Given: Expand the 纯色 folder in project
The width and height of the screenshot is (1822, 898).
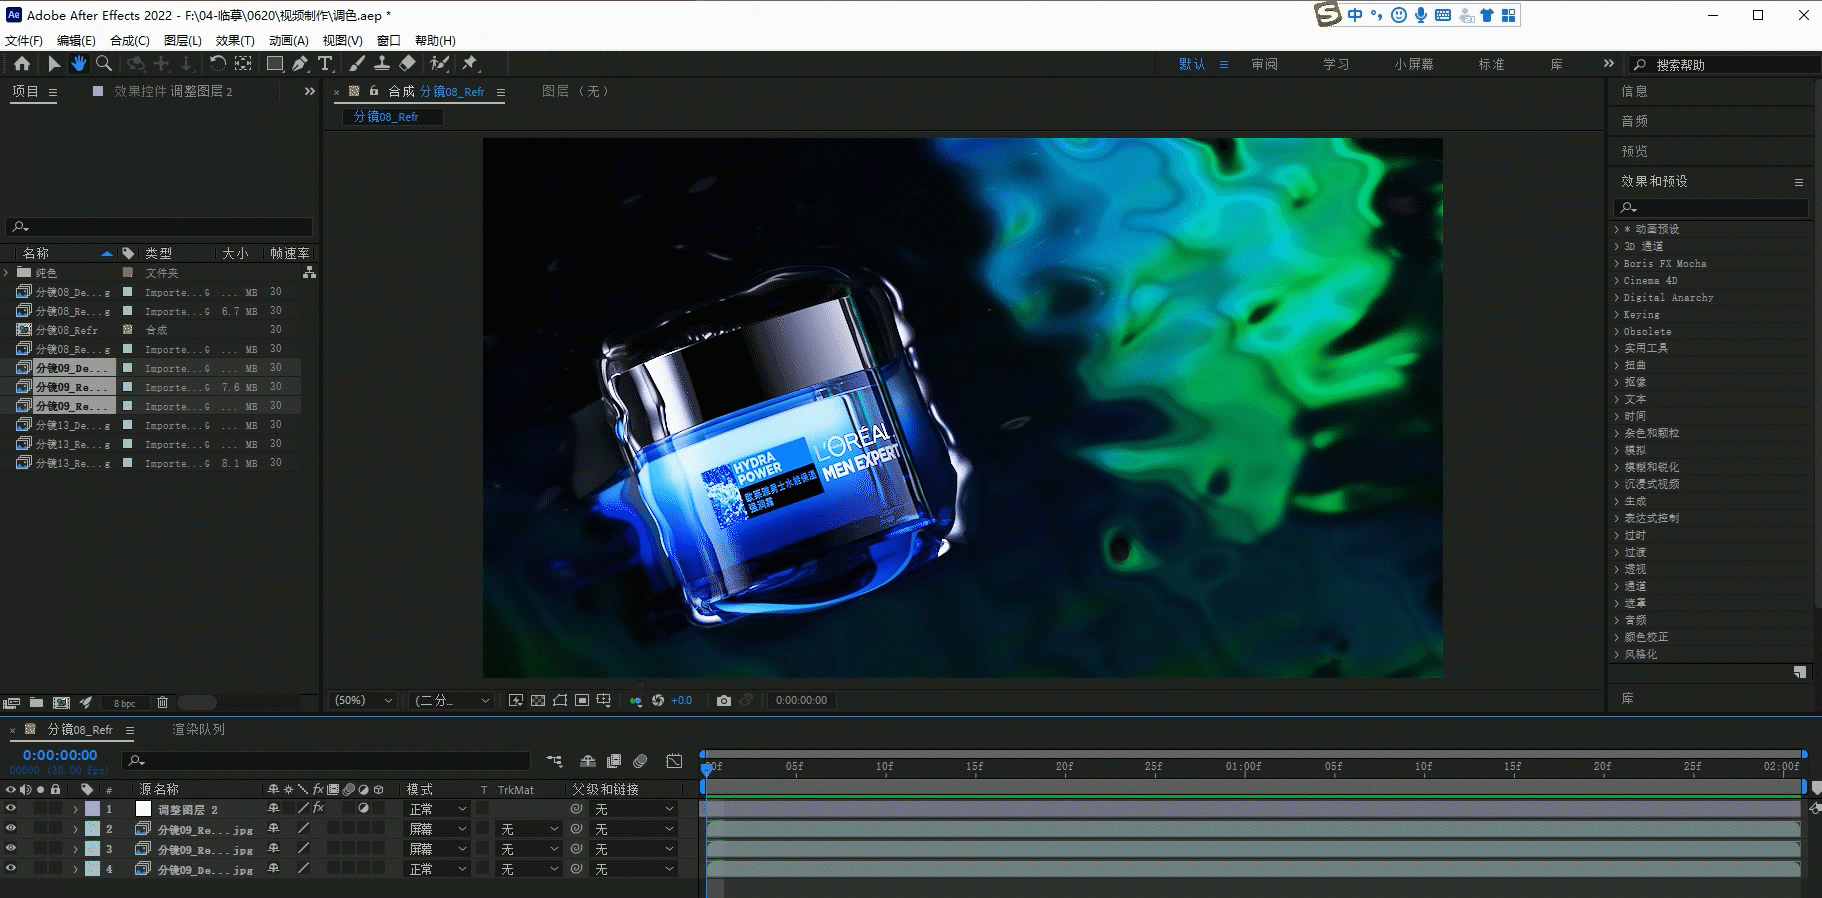Looking at the screenshot, I should [6, 272].
